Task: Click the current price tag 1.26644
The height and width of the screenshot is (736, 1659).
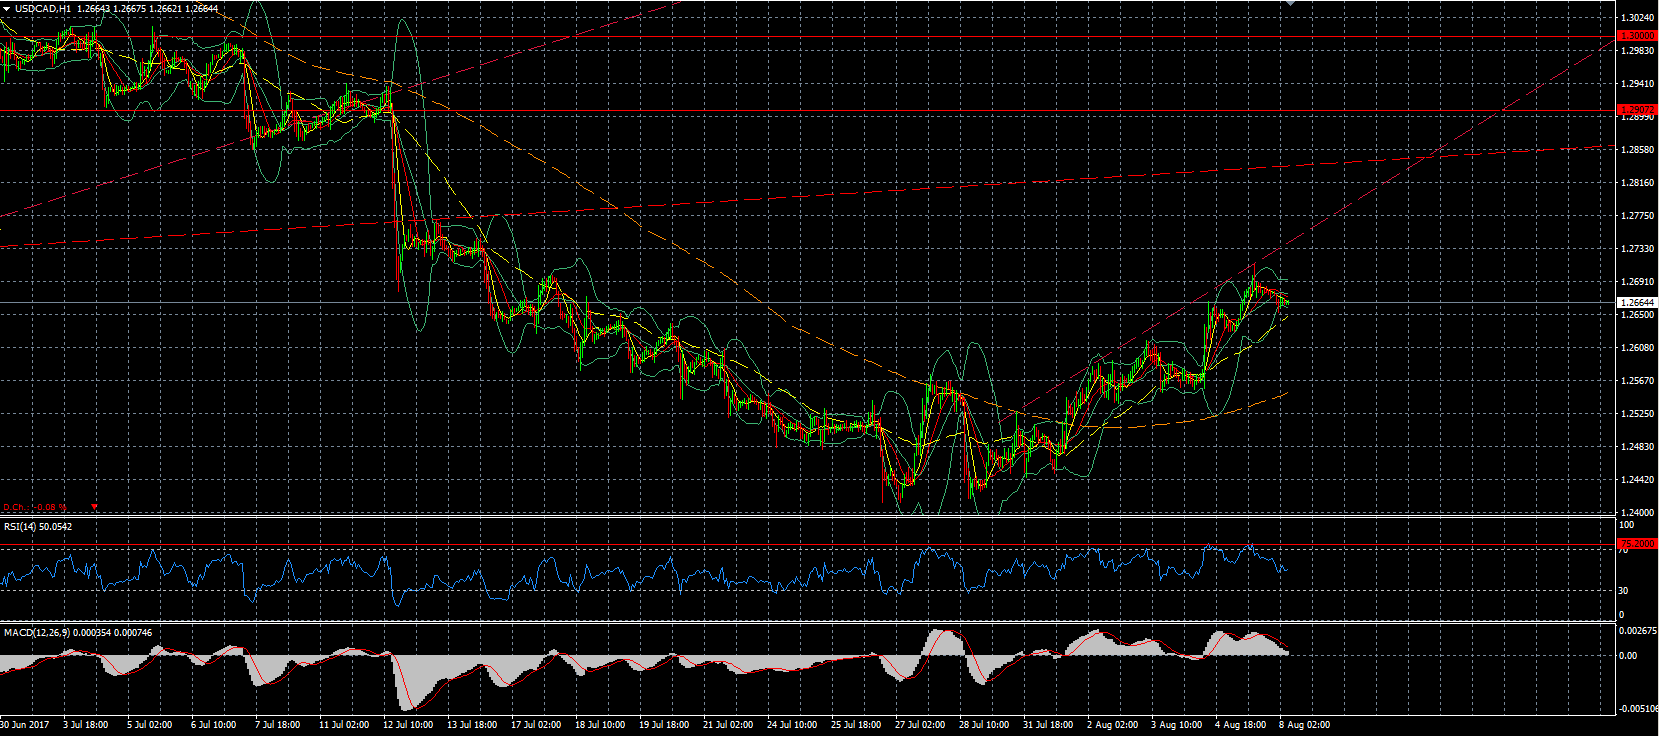Action: (x=1637, y=302)
